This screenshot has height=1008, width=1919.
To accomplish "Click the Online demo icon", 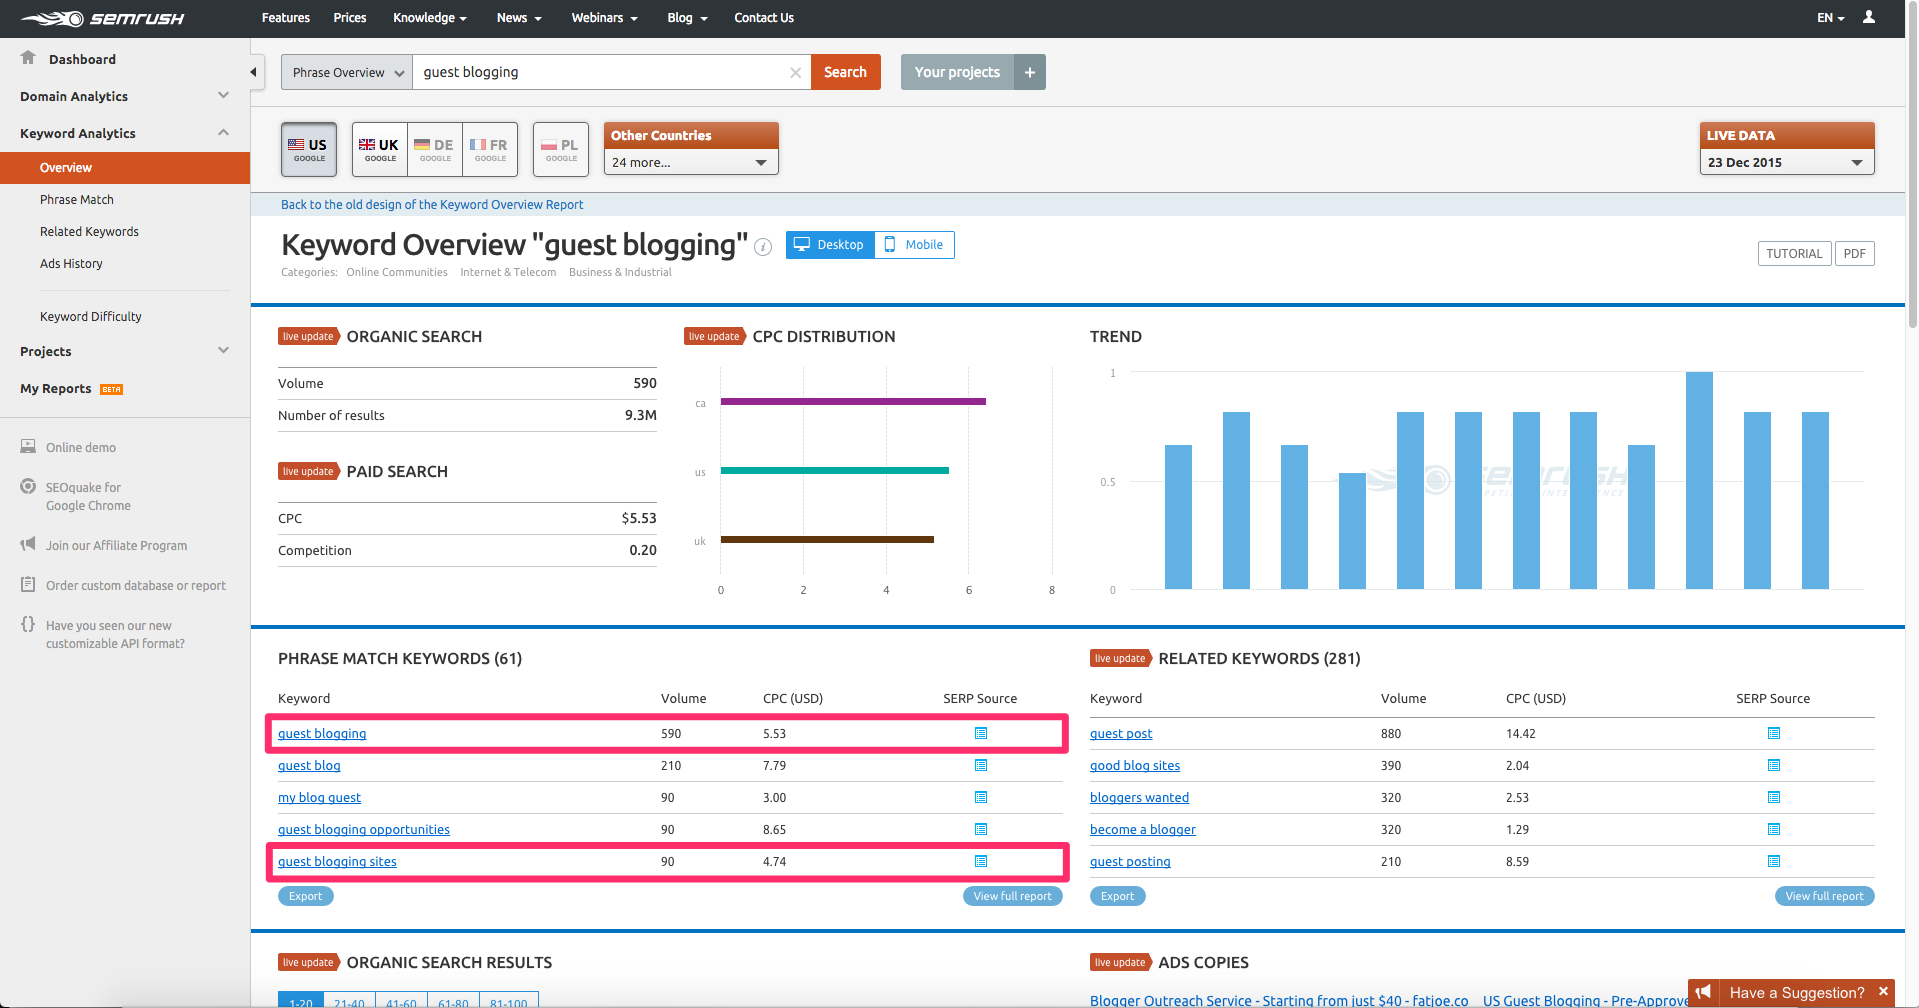I will 28,446.
